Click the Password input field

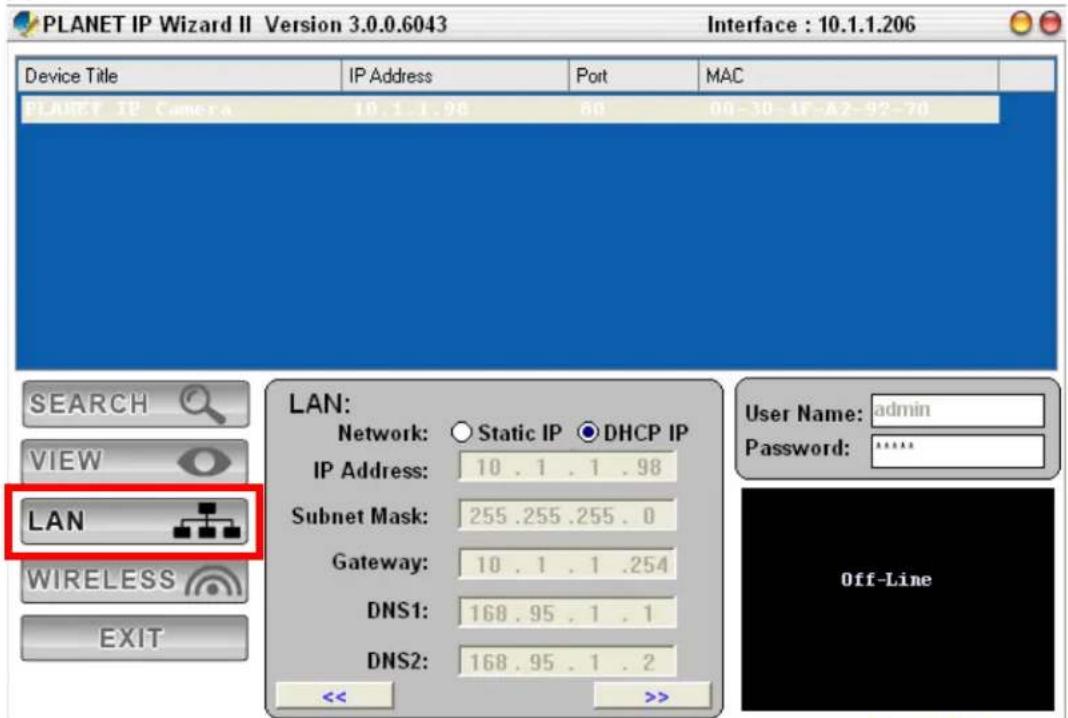pyautogui.click(x=957, y=451)
